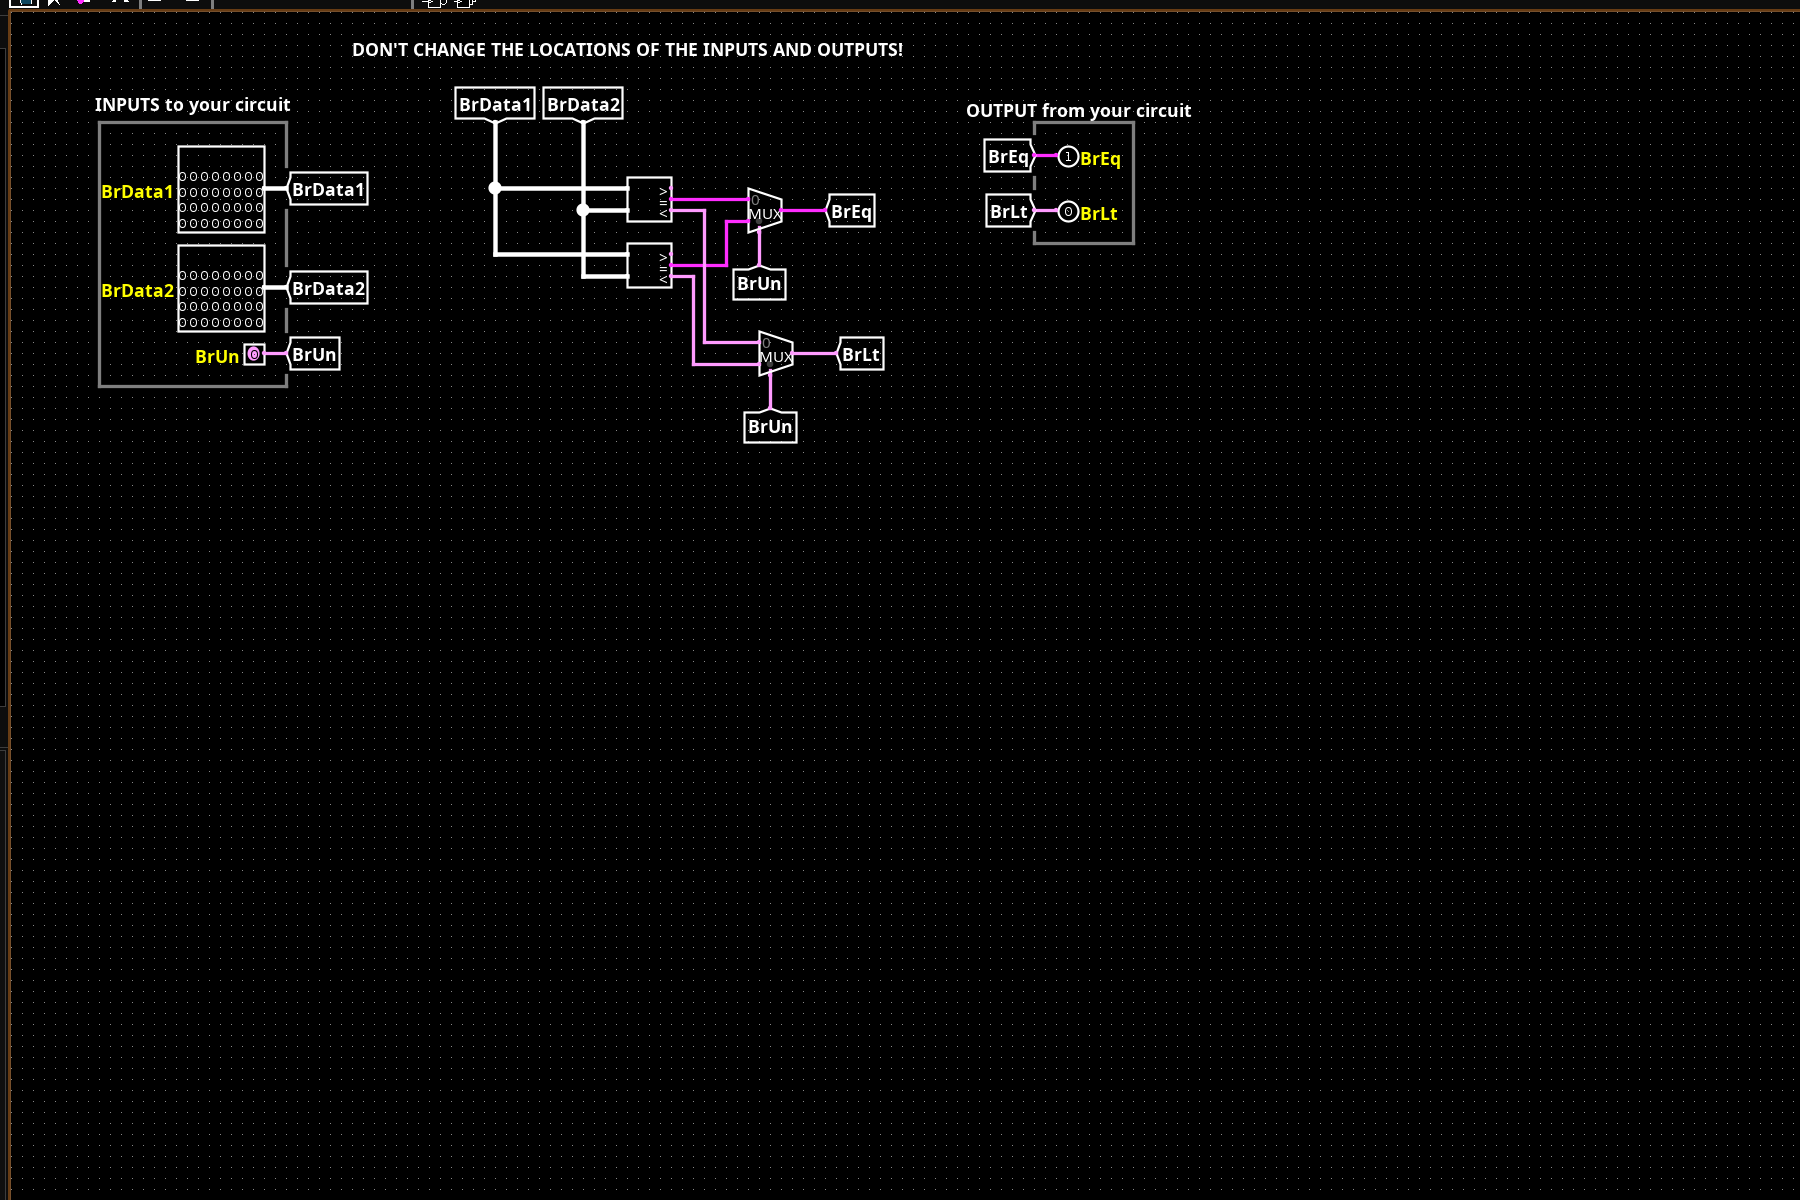
Task: Click the BrEq tunnel in the output box
Action: 1008,156
